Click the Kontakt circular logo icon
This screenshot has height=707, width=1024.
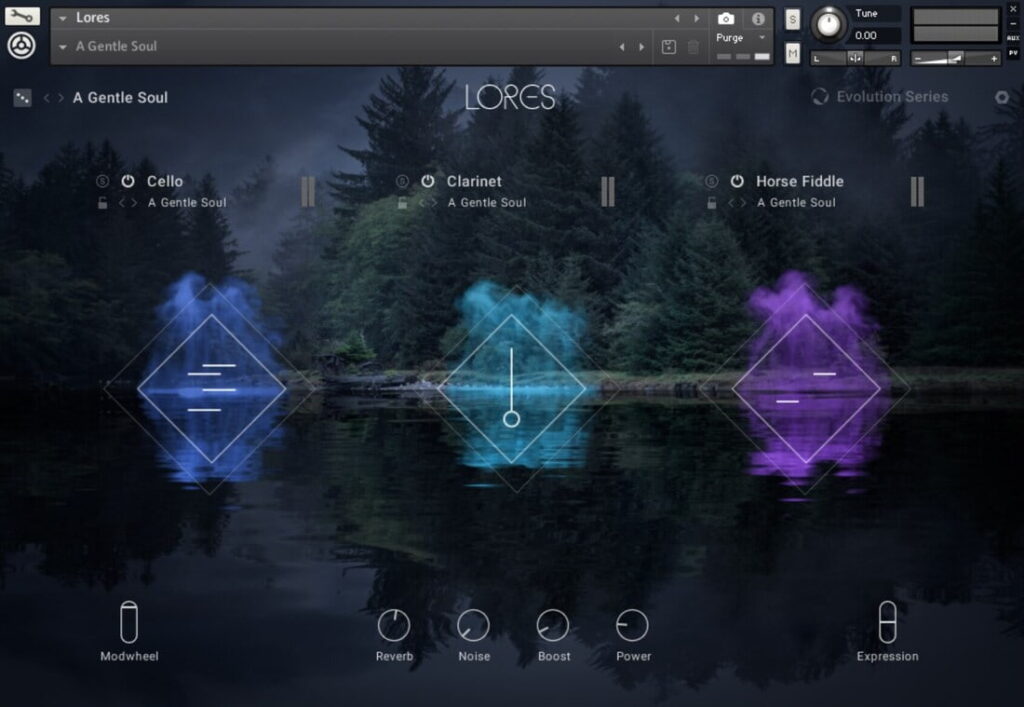22,46
